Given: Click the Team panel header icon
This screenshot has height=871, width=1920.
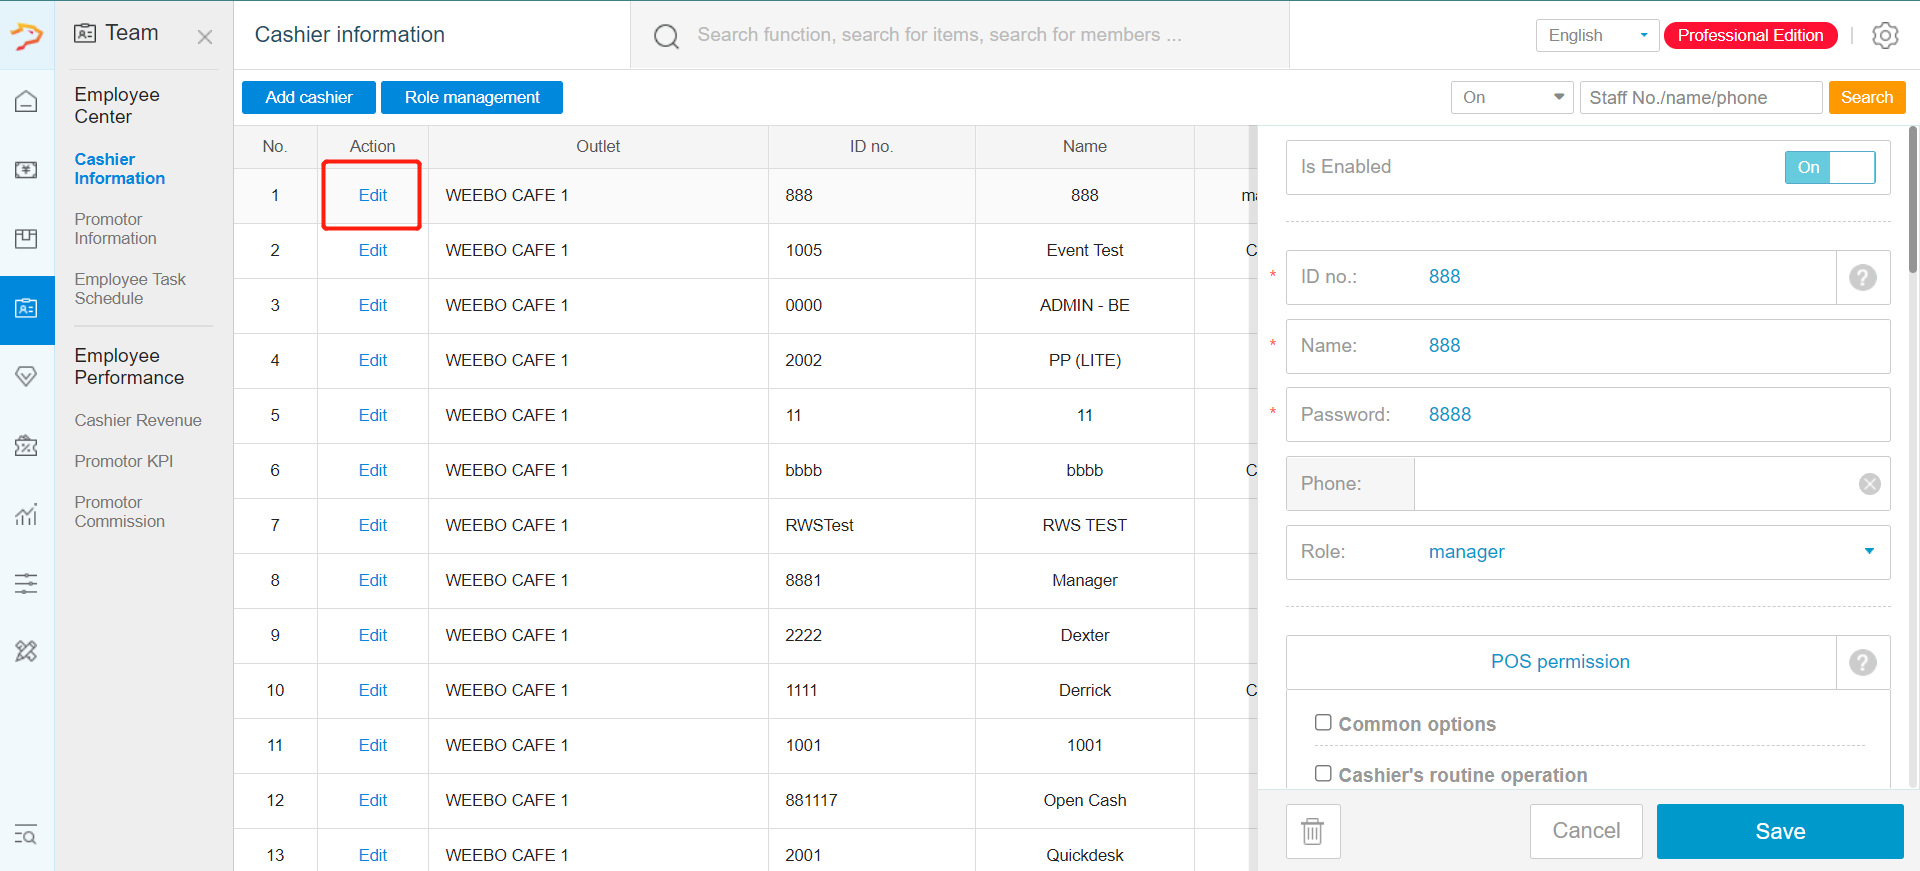Looking at the screenshot, I should click(85, 33).
